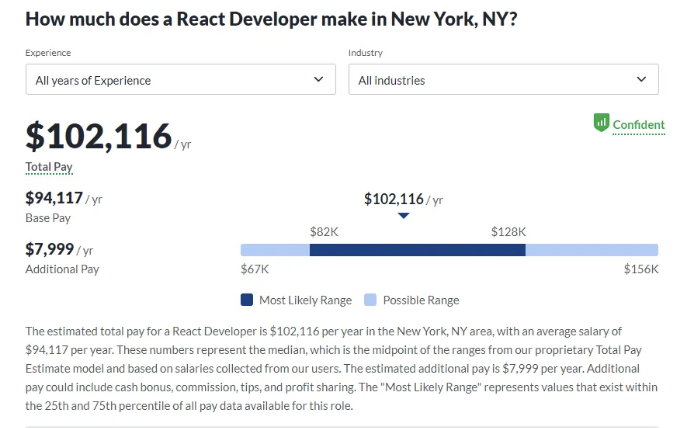Click the light blue upper Possible Range segment
This screenshot has width=680, height=428.
(592, 250)
